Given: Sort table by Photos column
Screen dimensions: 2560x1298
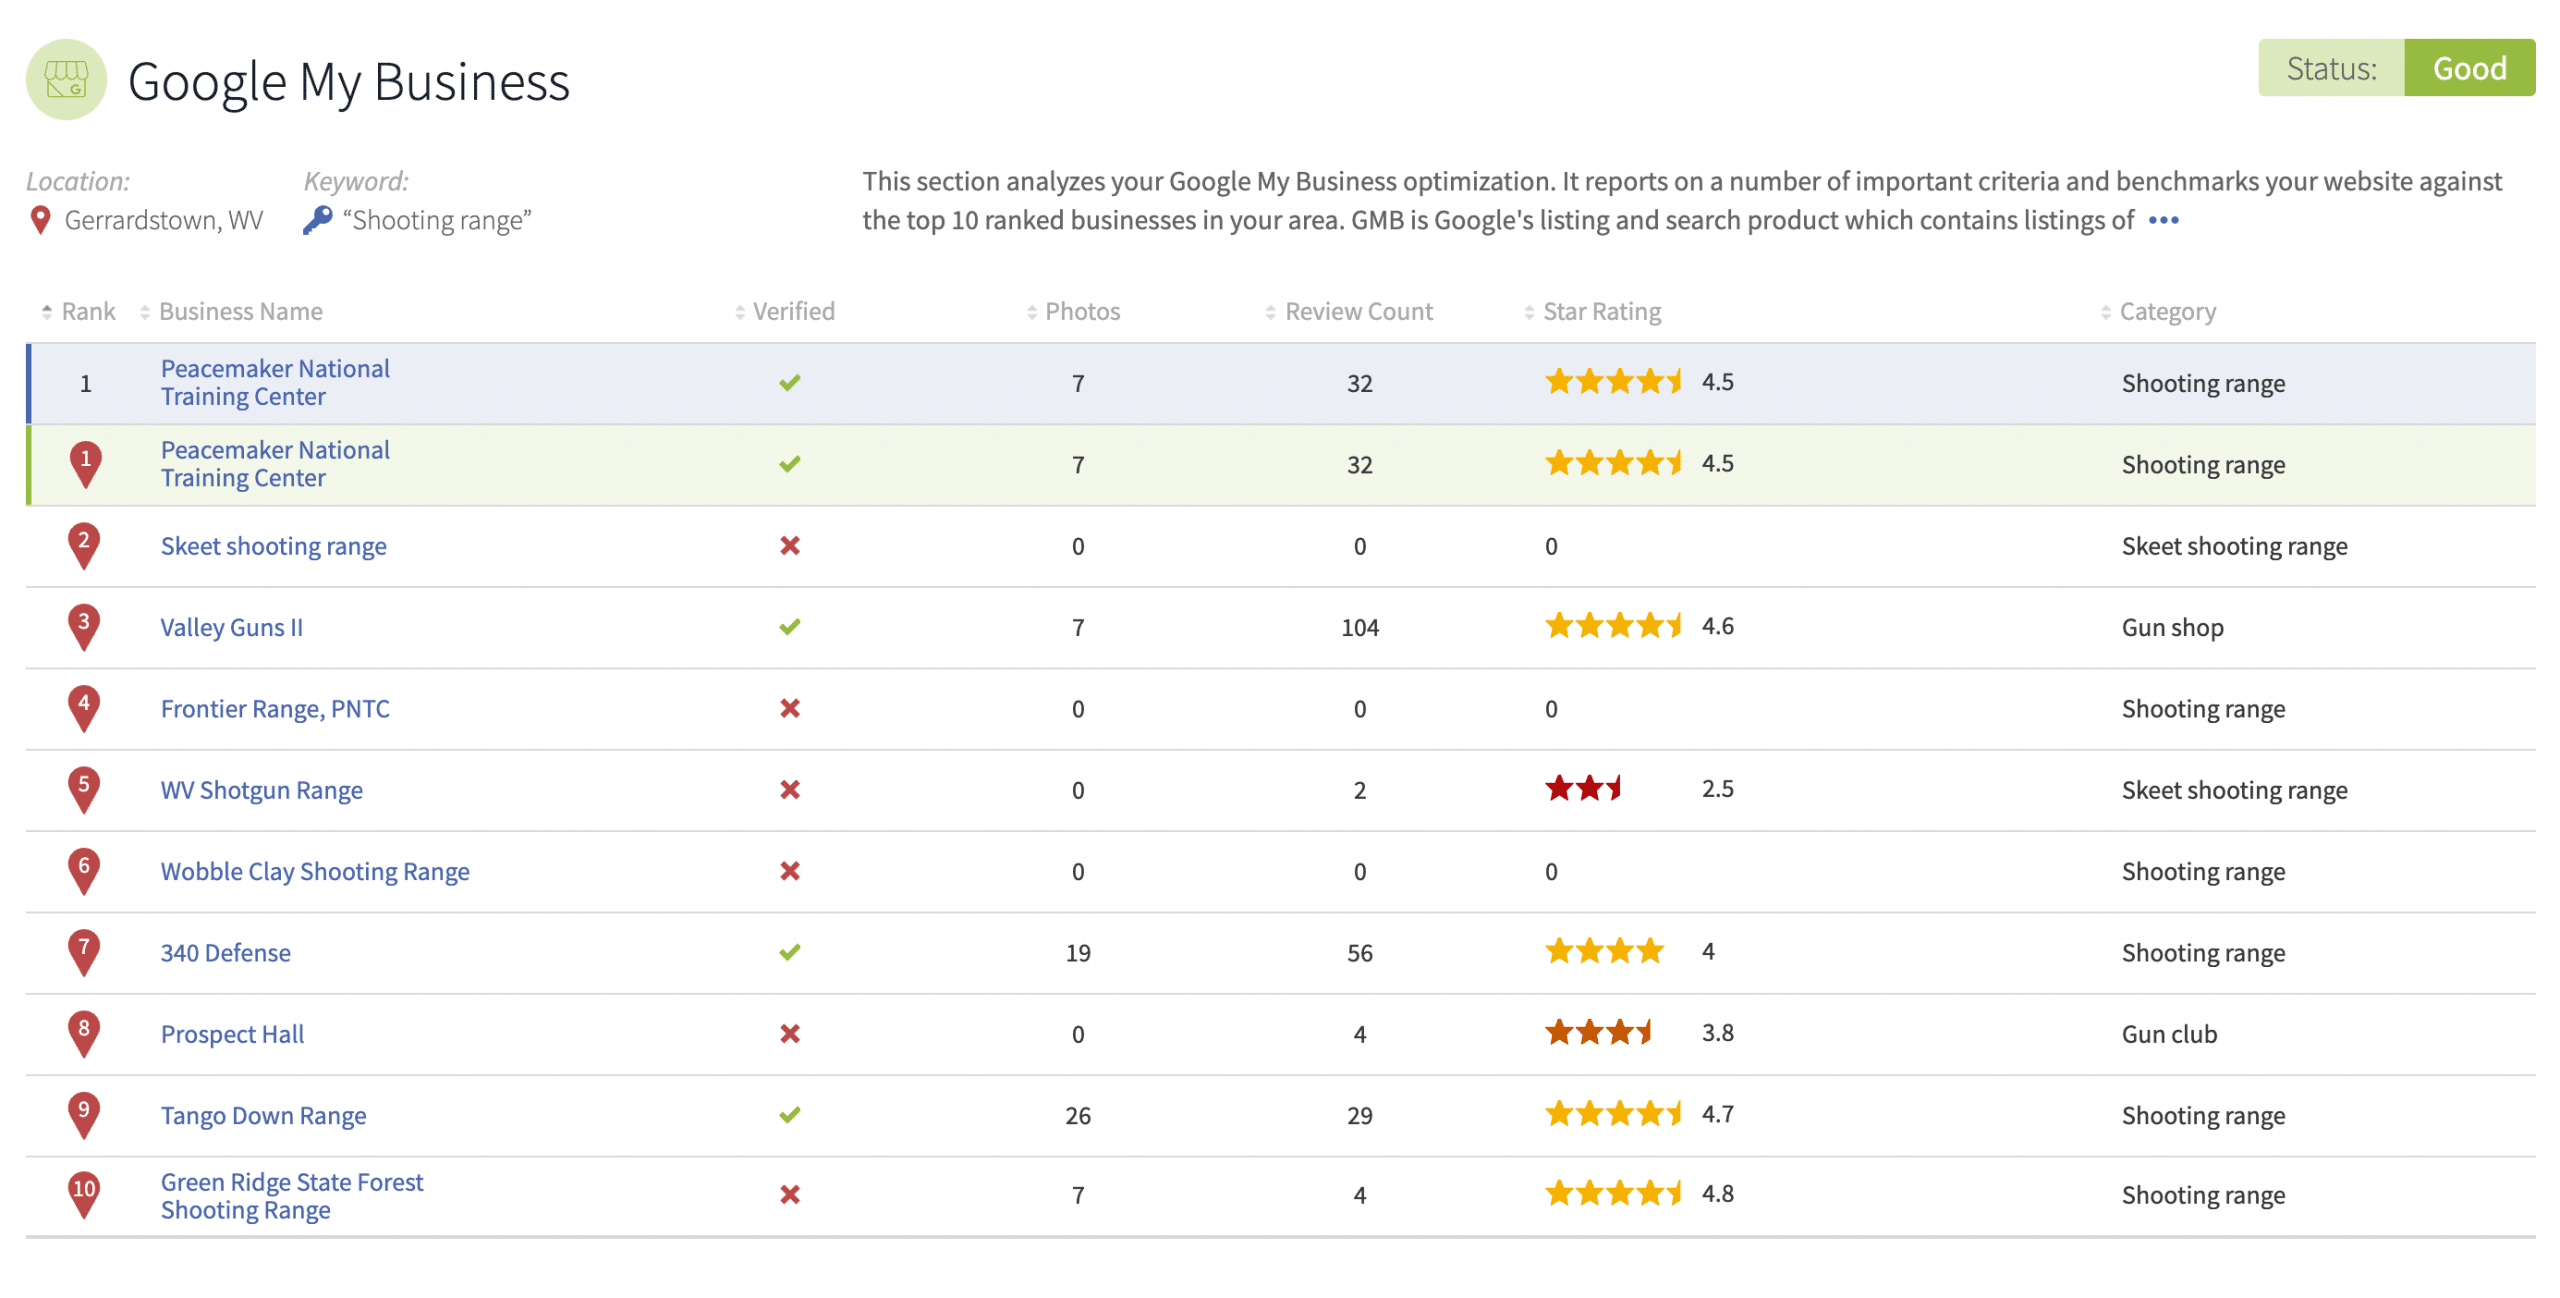Looking at the screenshot, I should click(1073, 312).
